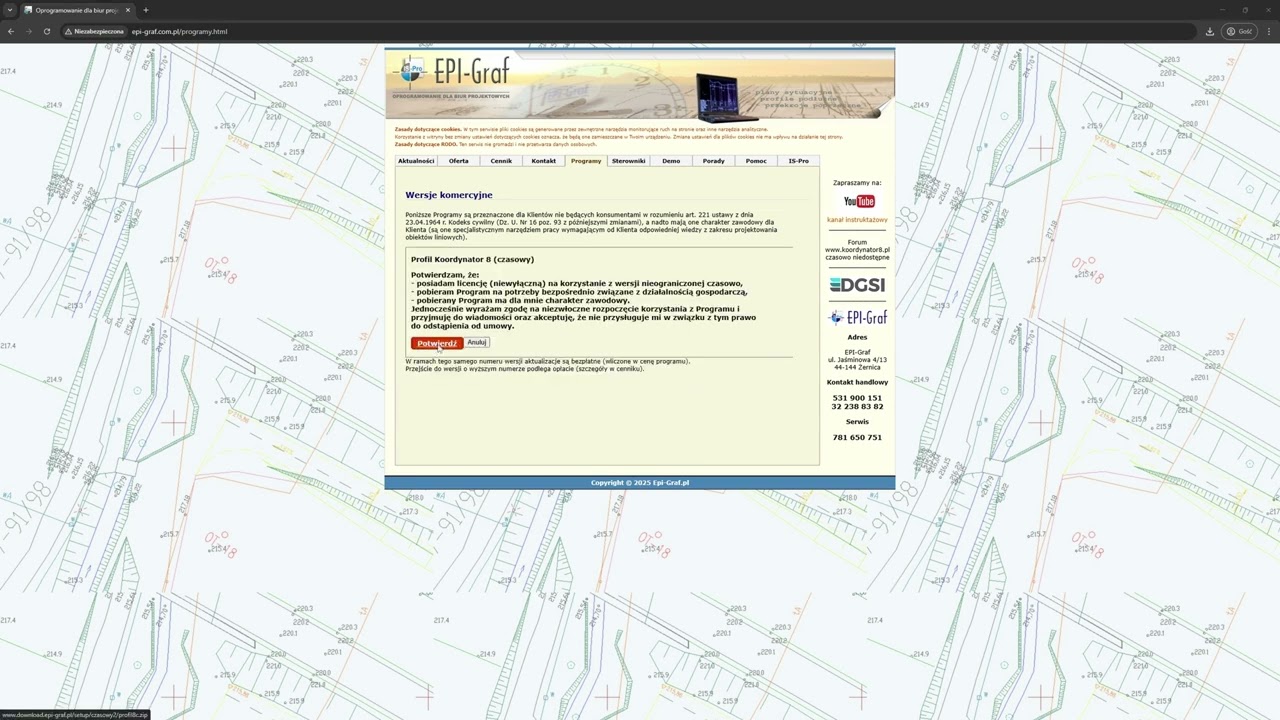The width and height of the screenshot is (1280, 720).
Task: Open the Kontakt menu tab
Action: pyautogui.click(x=544, y=161)
